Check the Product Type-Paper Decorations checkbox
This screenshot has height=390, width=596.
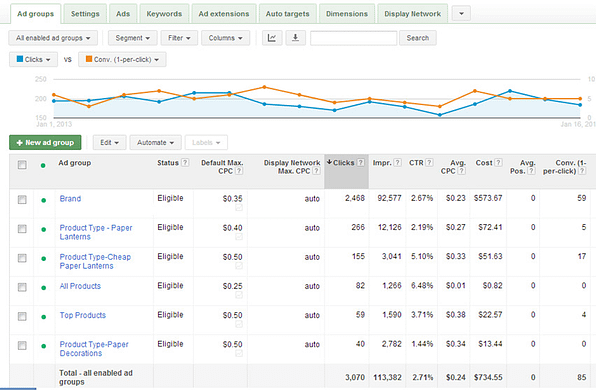pyautogui.click(x=22, y=346)
